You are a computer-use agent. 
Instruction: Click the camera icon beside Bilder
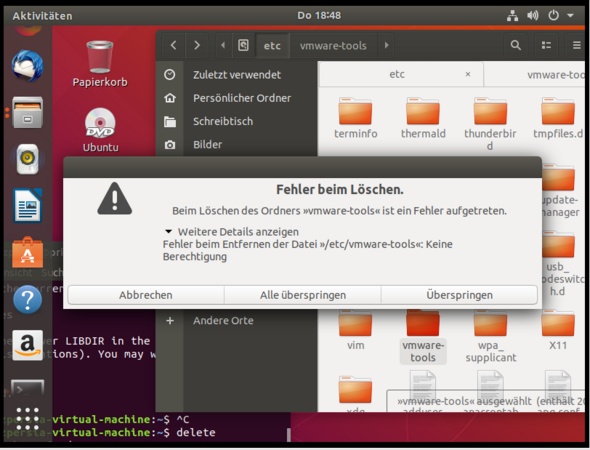point(170,145)
